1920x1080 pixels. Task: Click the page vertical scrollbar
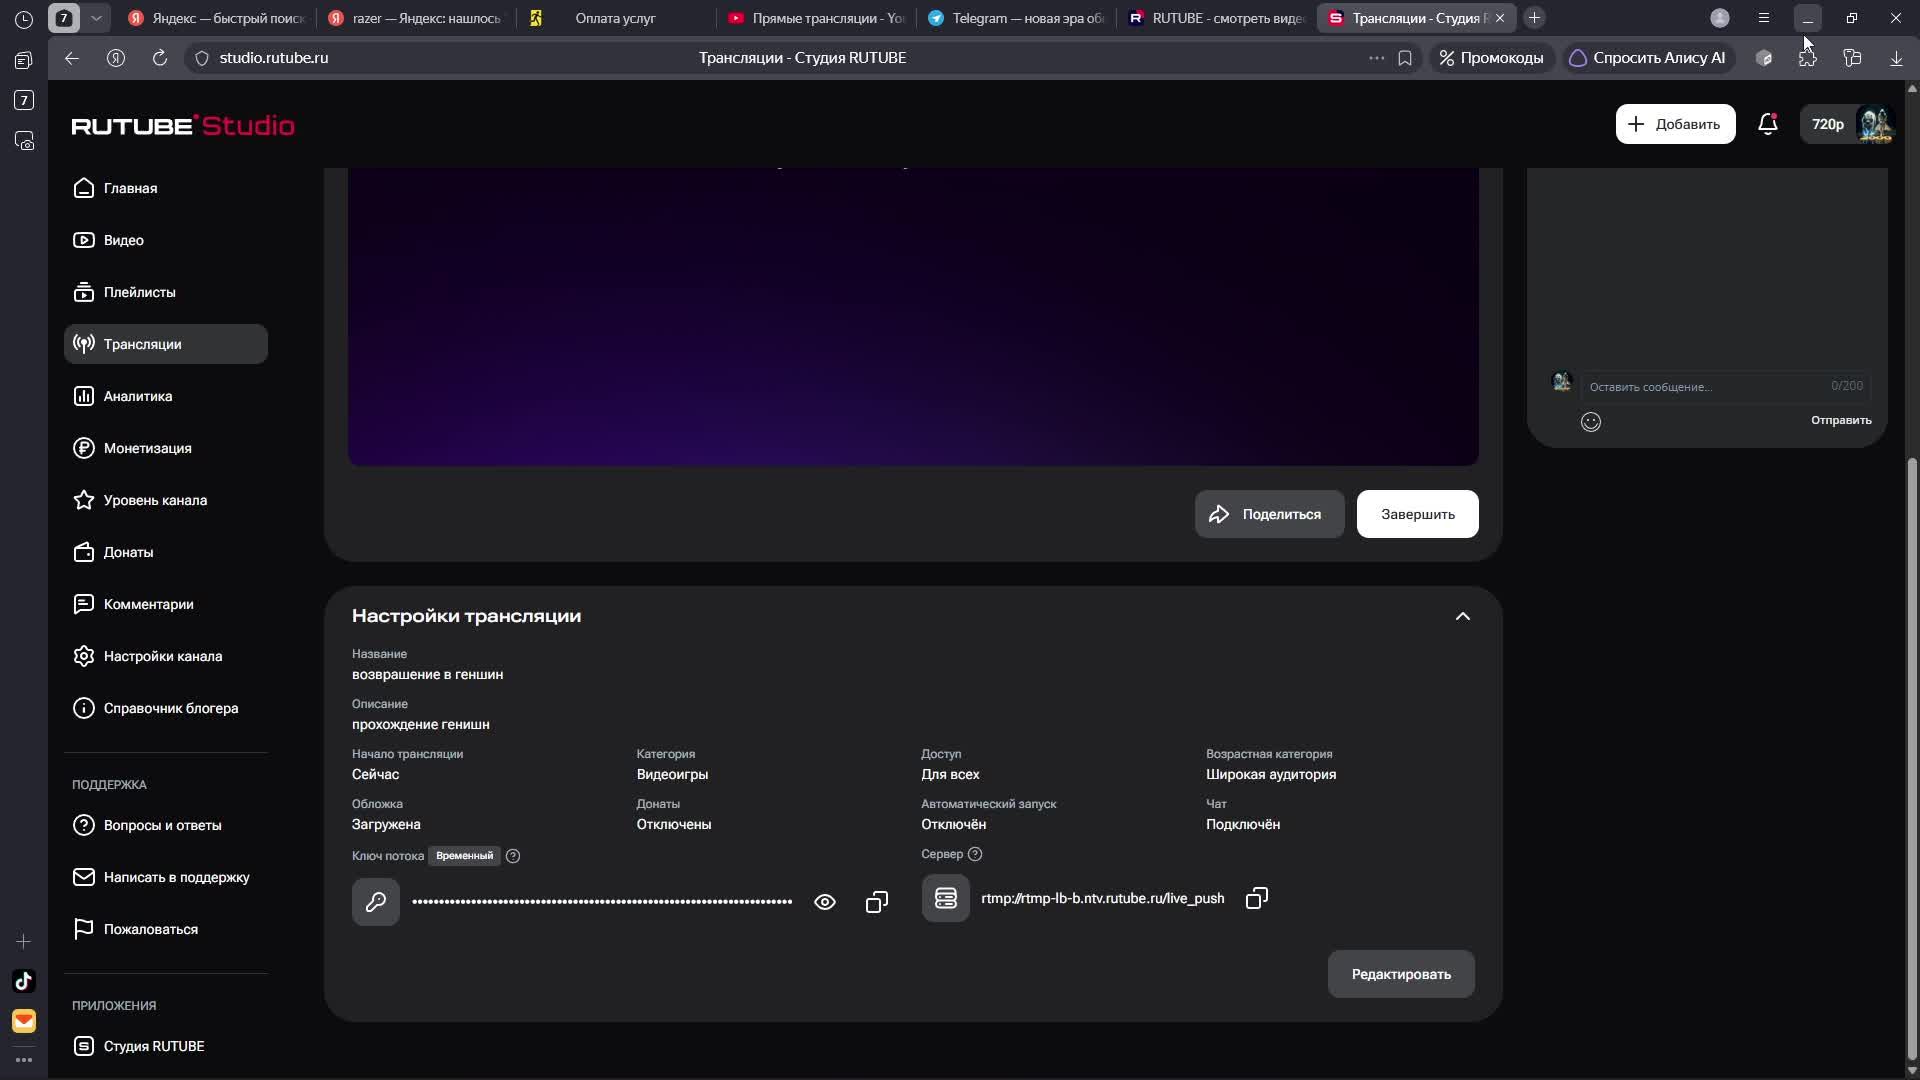[x=1912, y=758]
